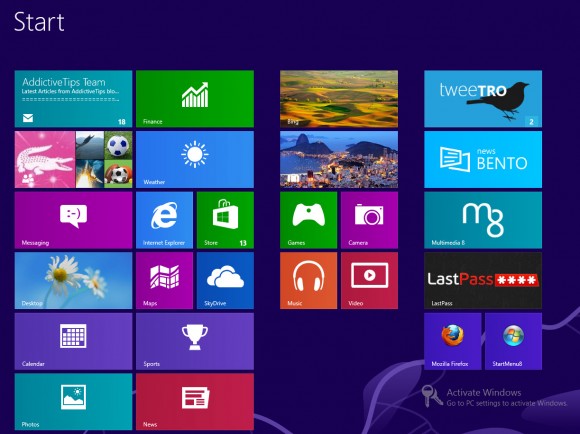
Task: Open the SkyDrive tile
Action: pyautogui.click(x=225, y=280)
